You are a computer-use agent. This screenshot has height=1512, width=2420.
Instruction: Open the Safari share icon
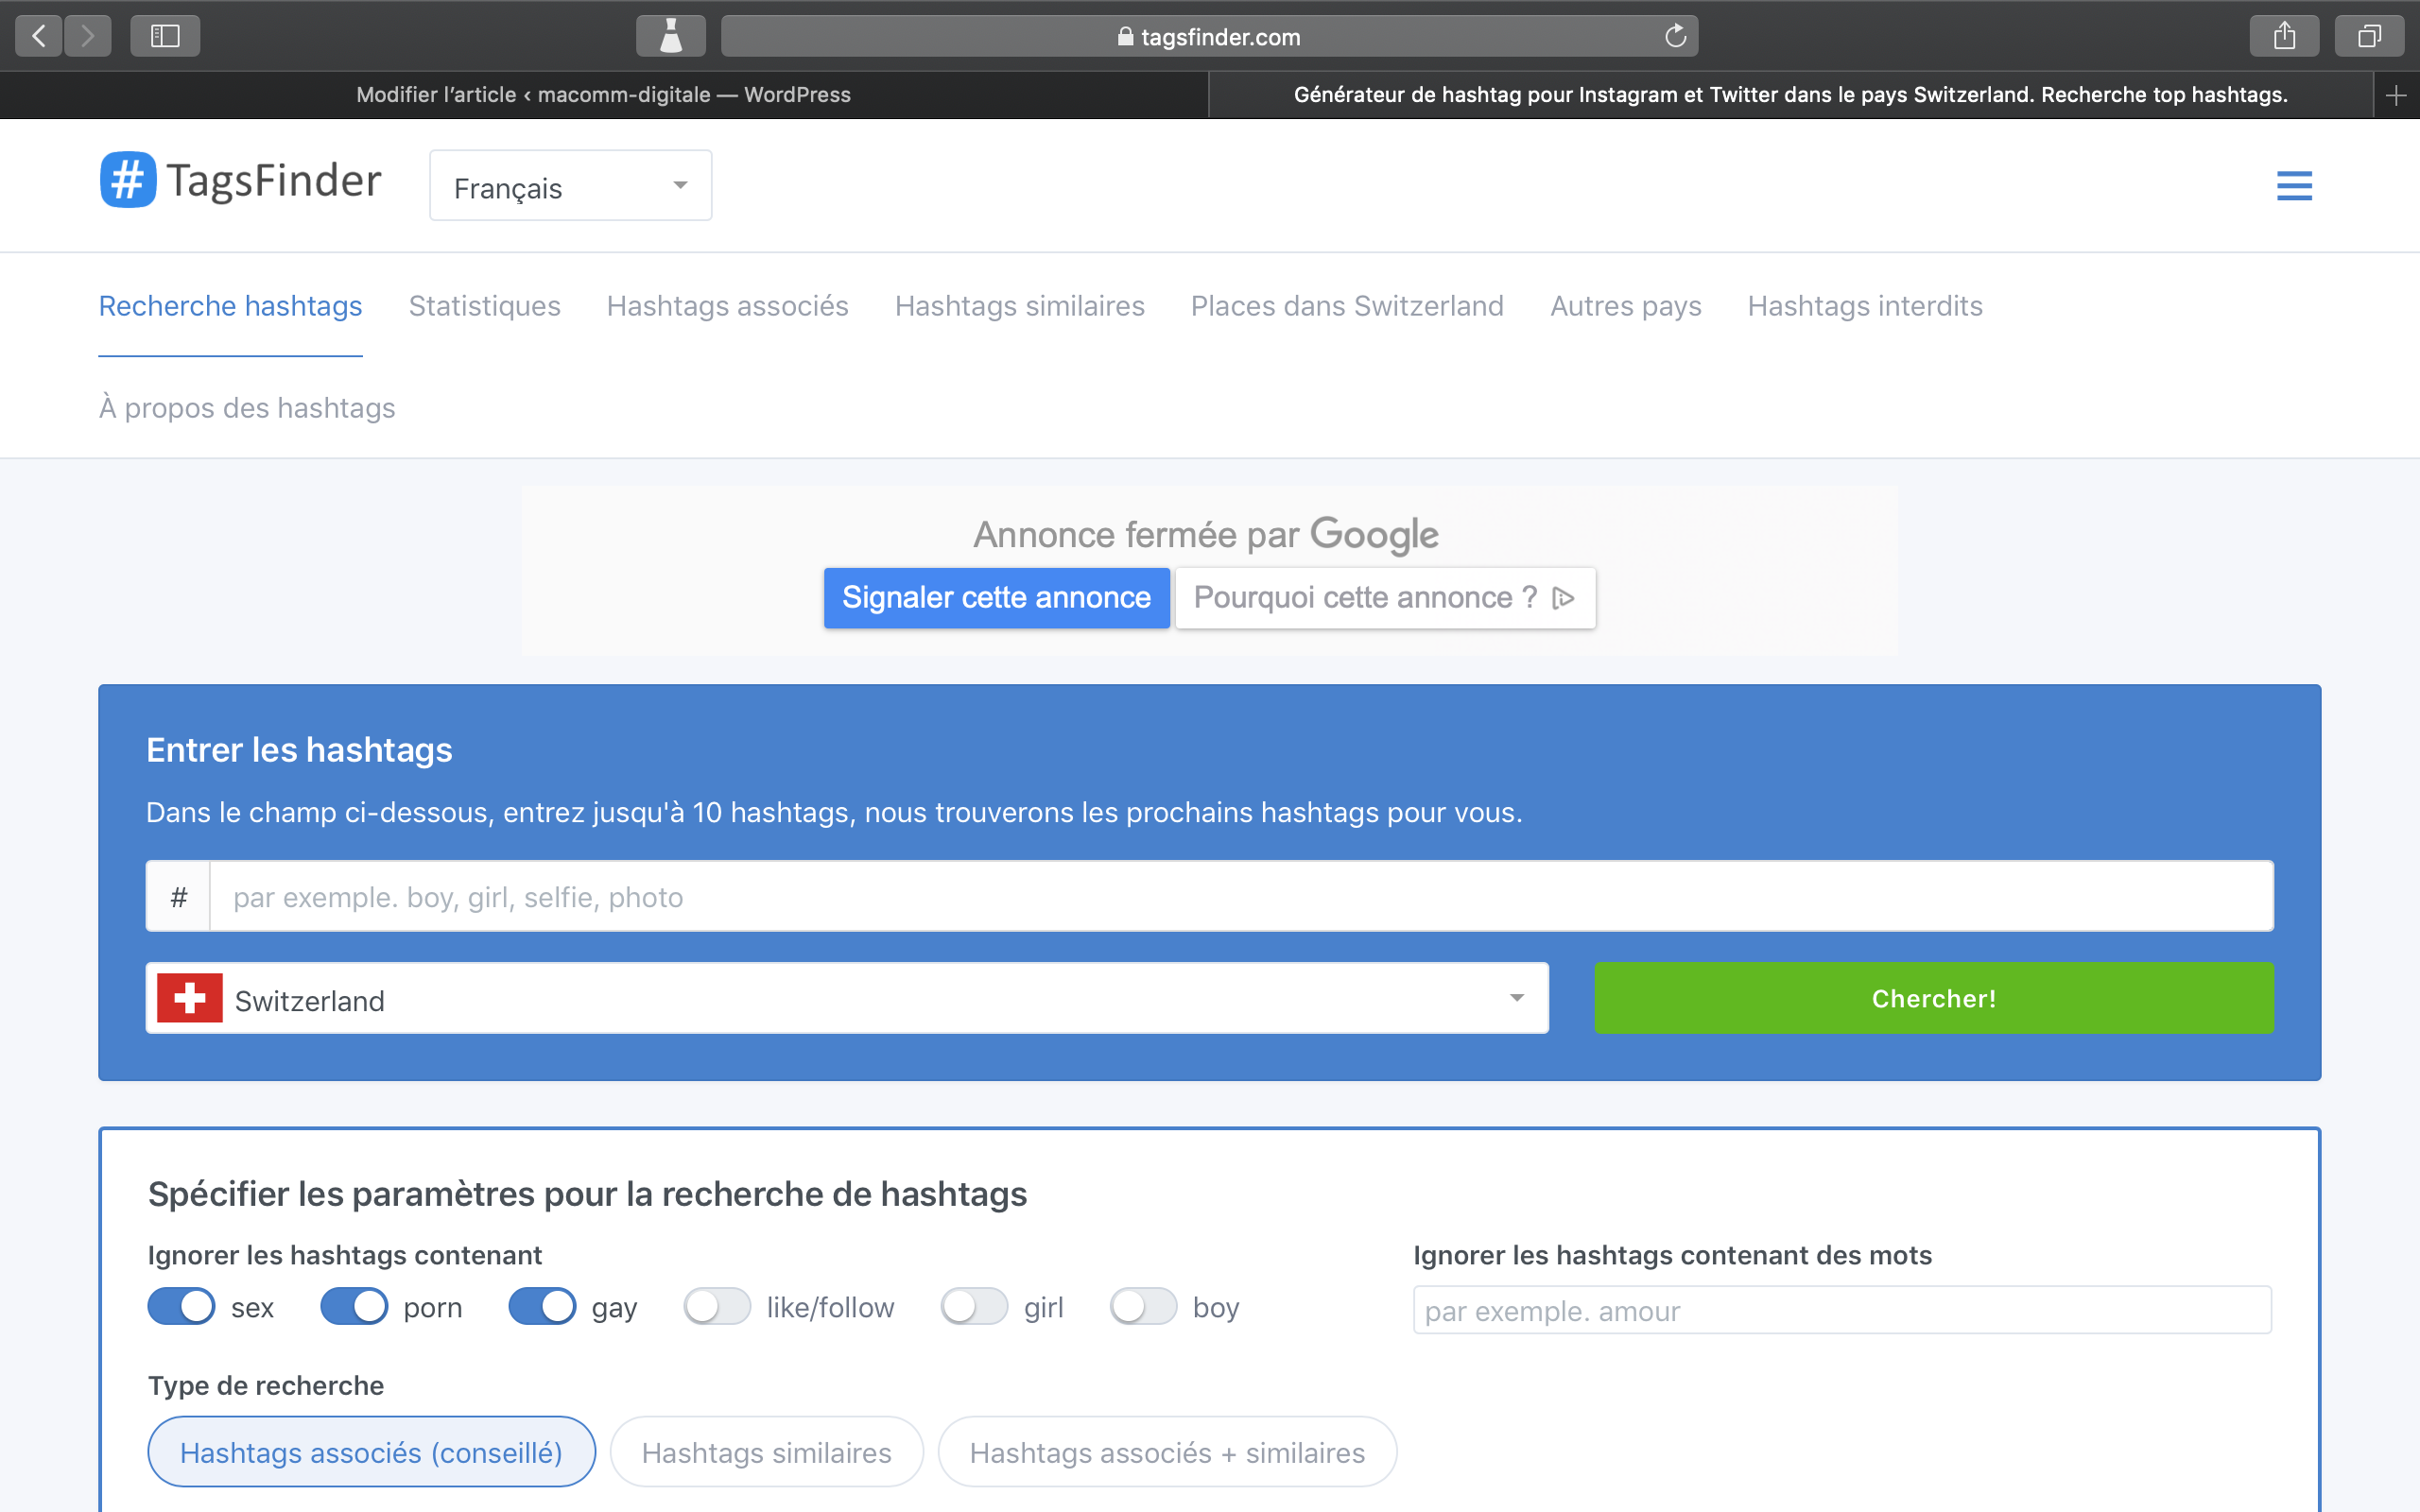[x=2284, y=37]
